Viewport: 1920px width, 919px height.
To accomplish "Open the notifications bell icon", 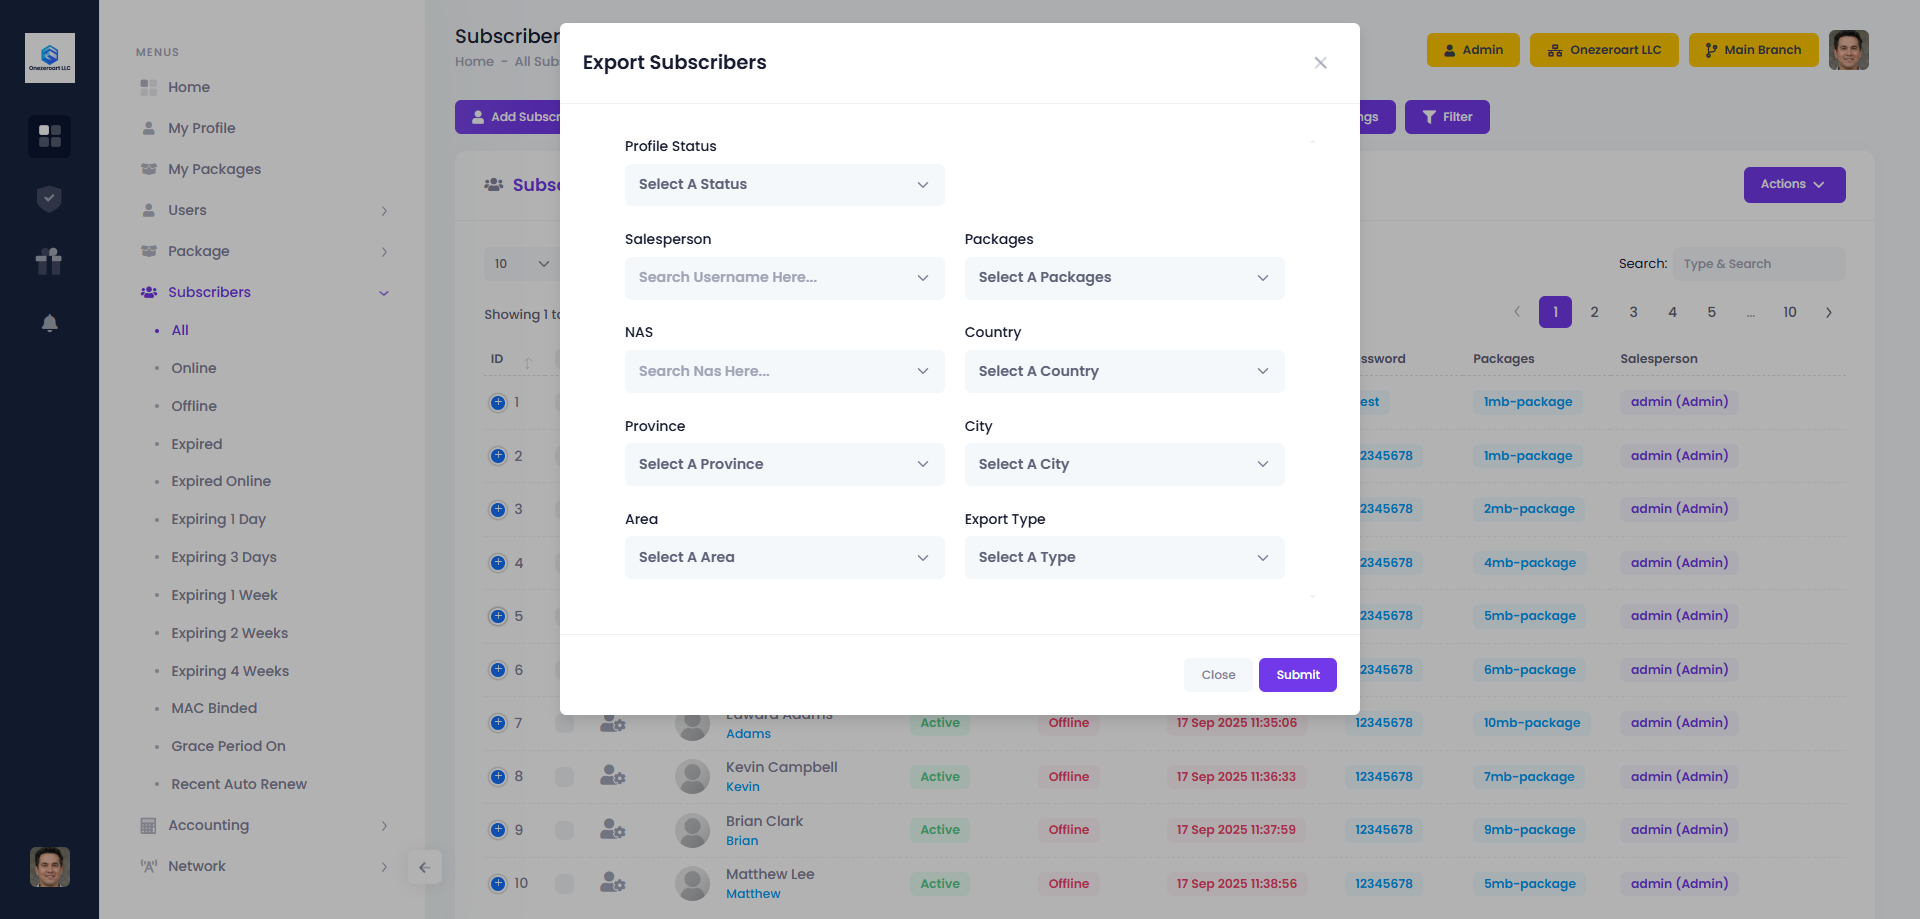I will coord(49,323).
